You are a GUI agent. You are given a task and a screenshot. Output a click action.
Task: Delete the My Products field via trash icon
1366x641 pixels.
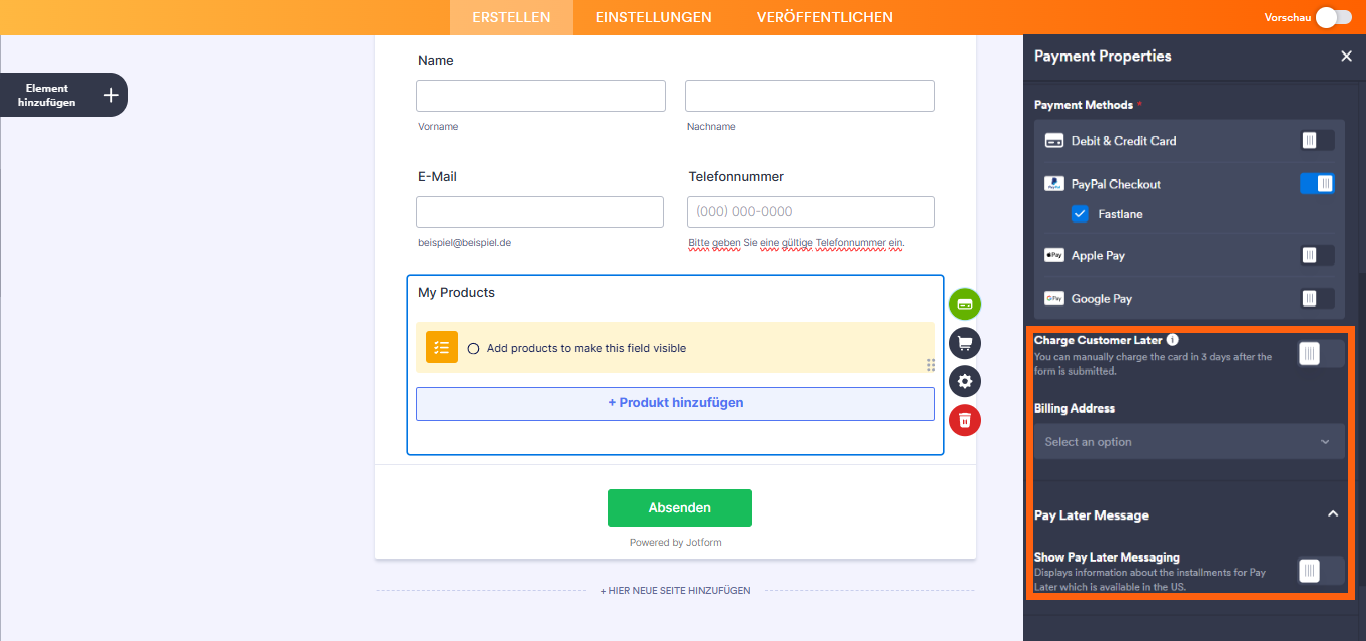click(x=964, y=420)
